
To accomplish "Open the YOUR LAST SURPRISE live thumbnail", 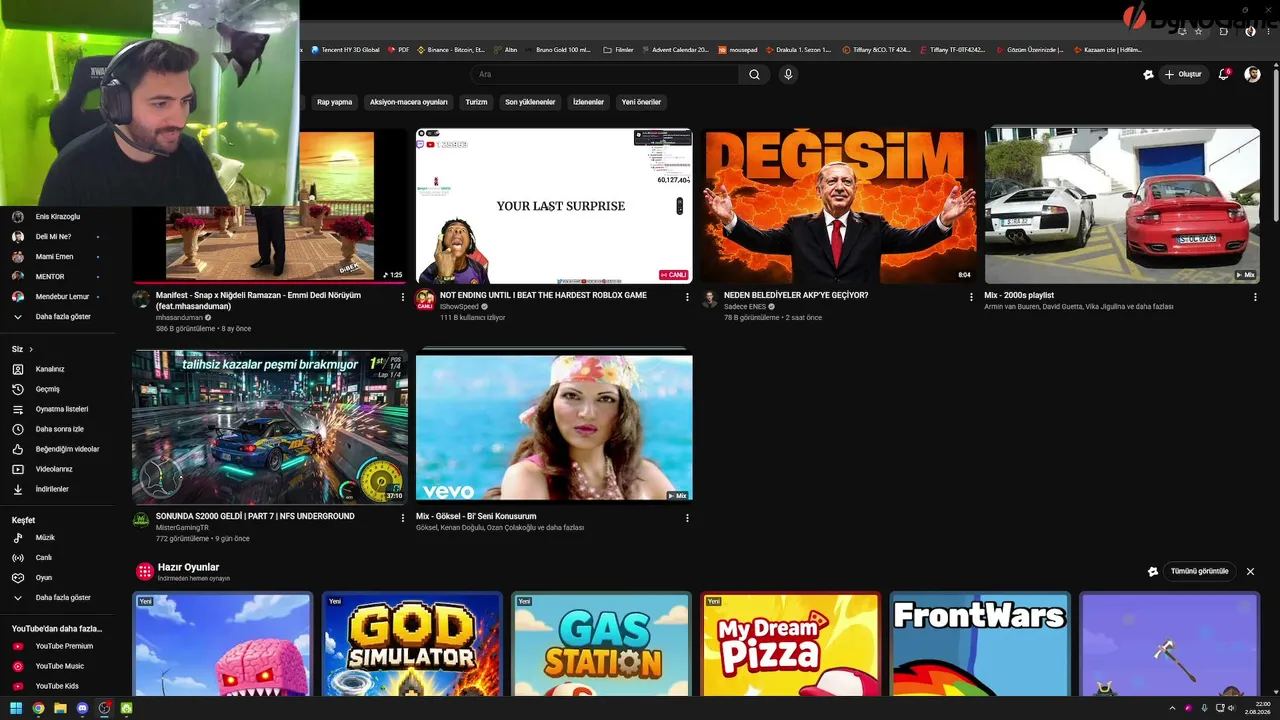I will click(554, 206).
